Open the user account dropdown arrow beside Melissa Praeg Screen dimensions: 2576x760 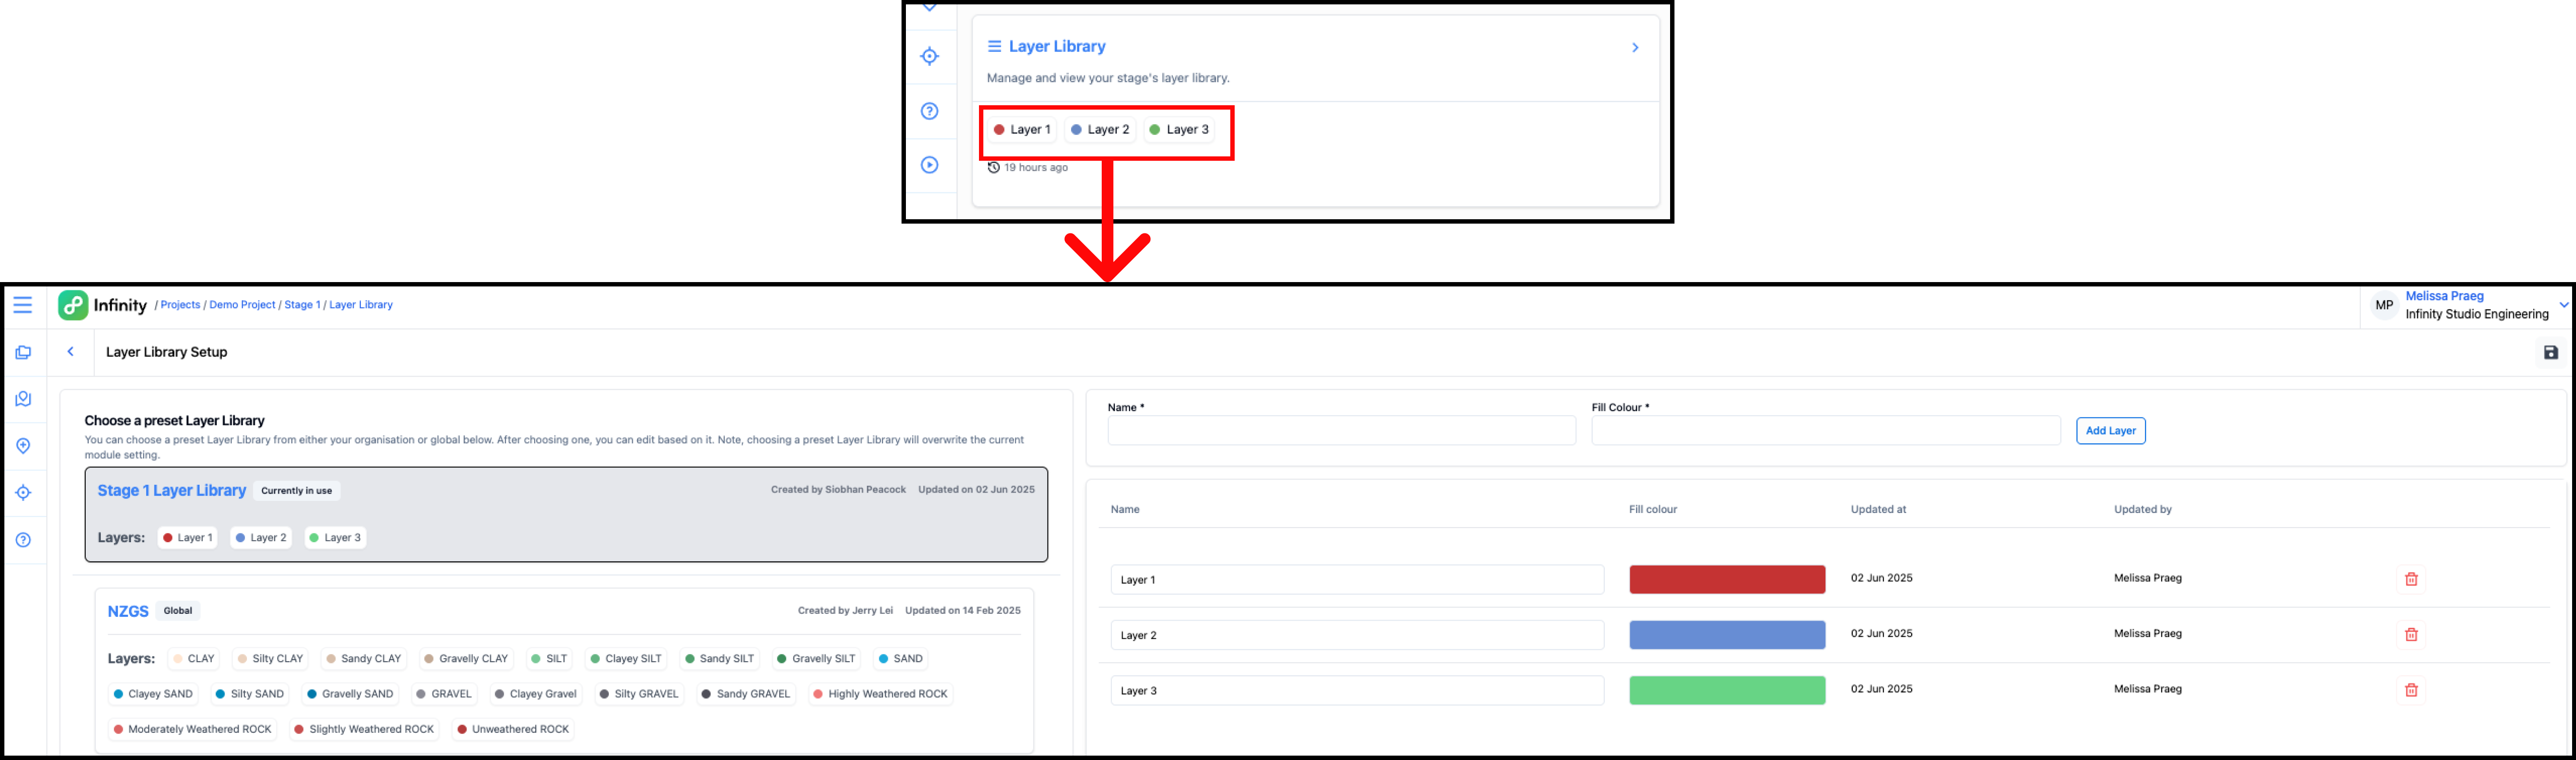pyautogui.click(x=2564, y=305)
